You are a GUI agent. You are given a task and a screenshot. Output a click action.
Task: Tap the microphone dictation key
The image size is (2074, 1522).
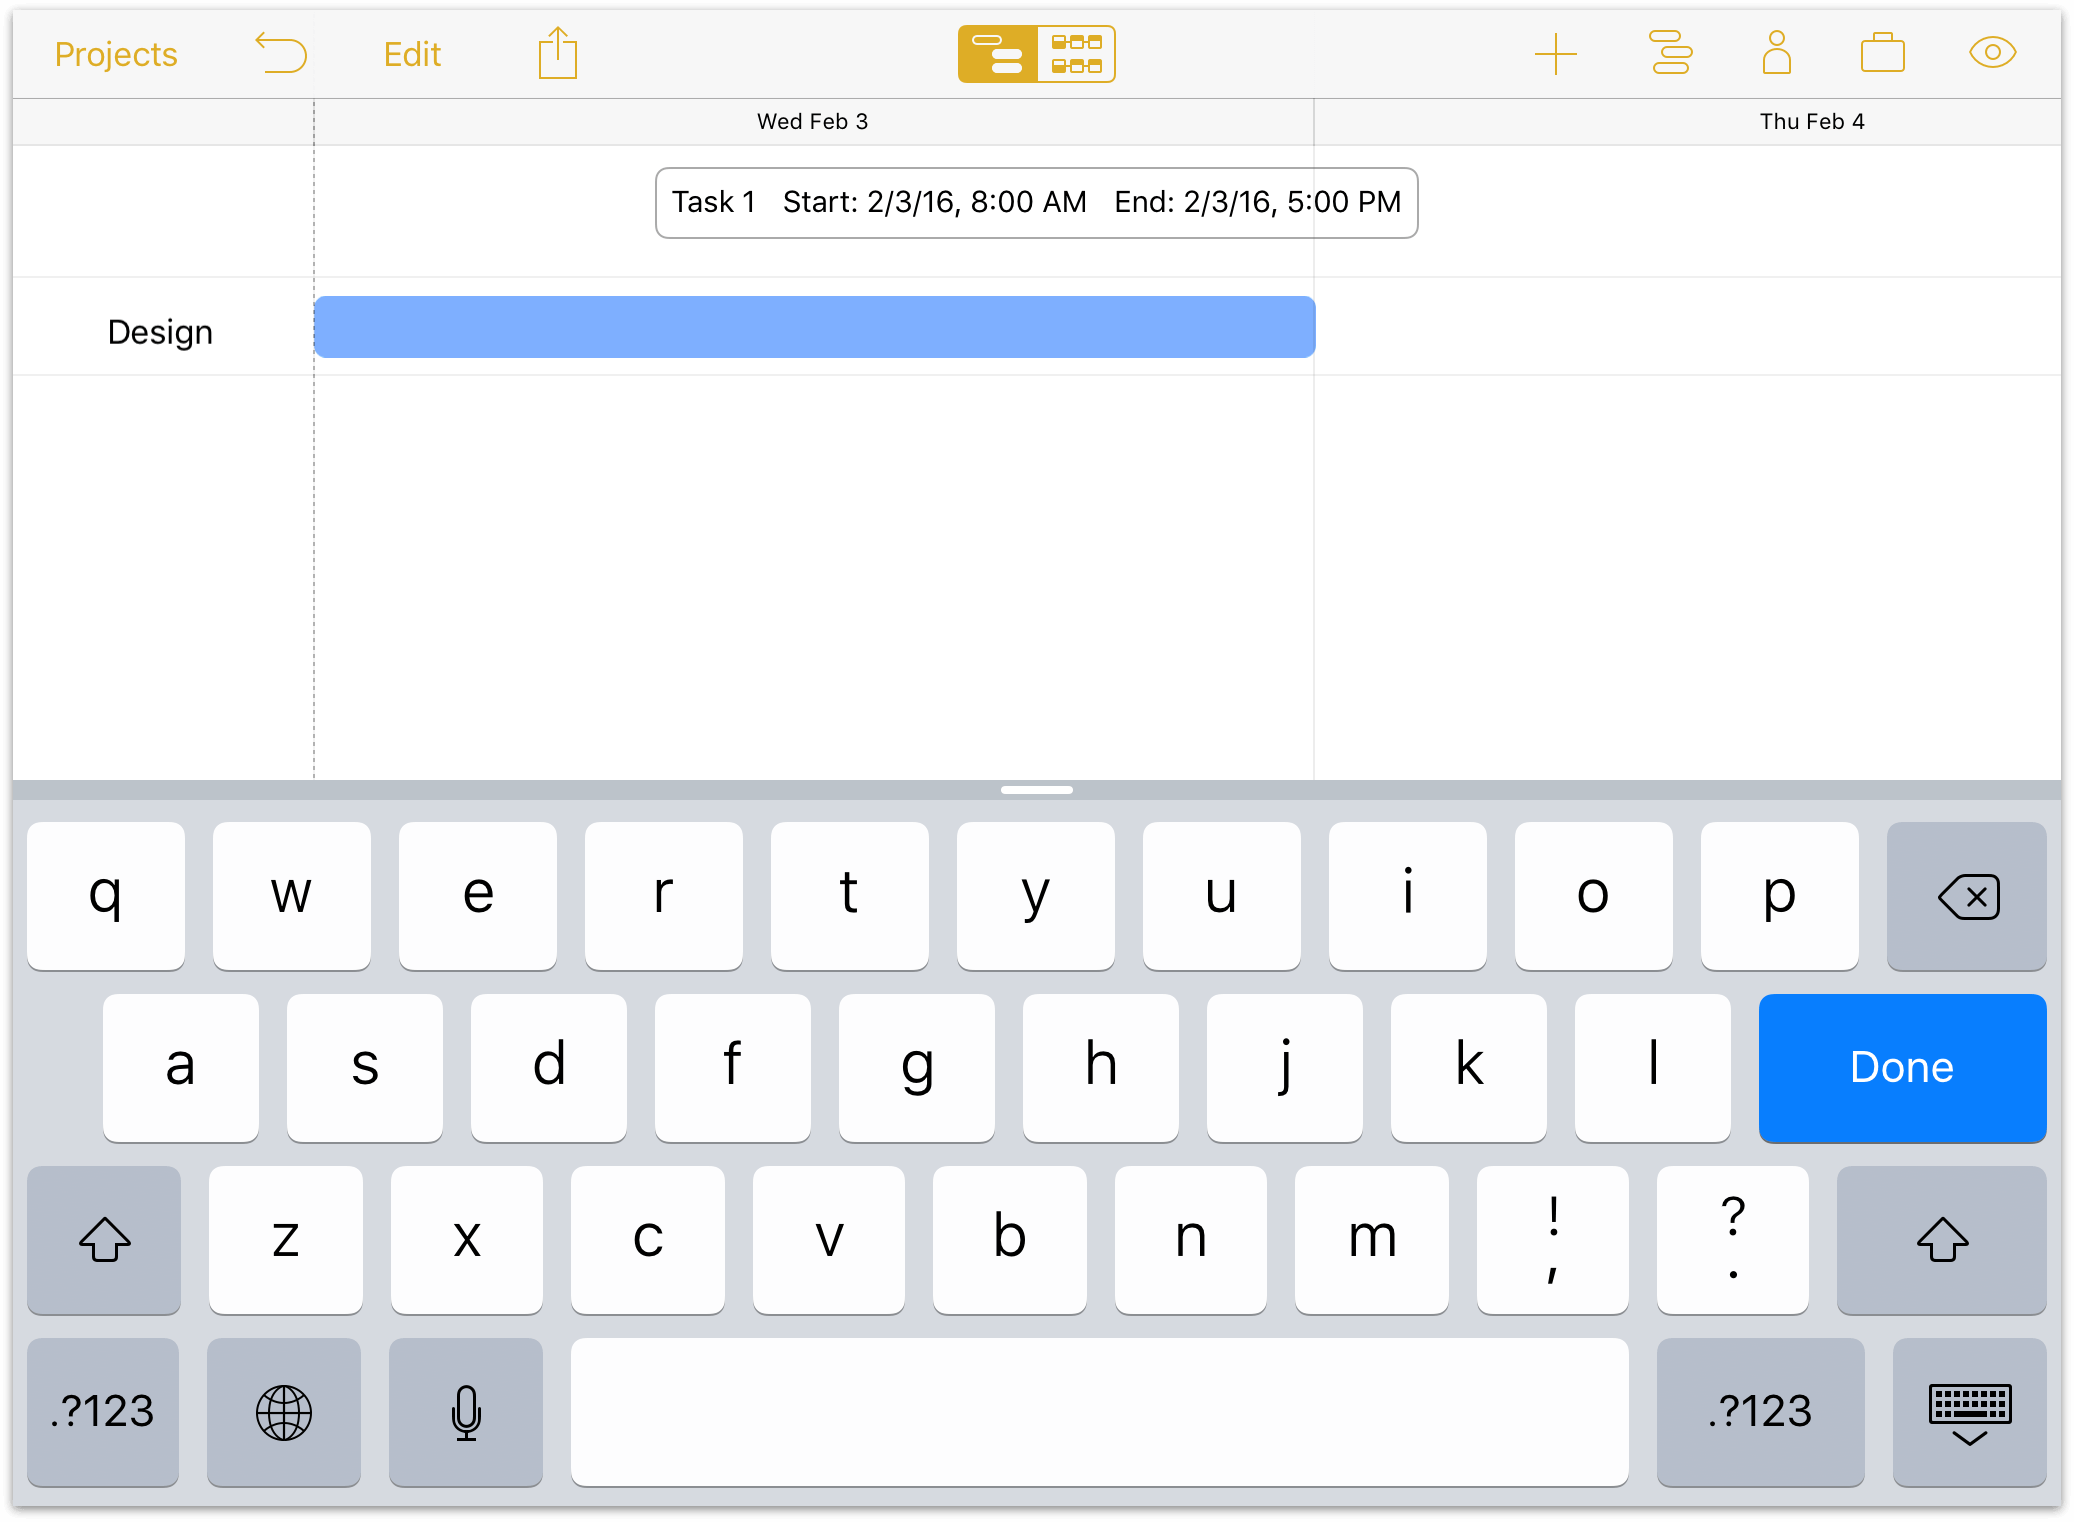click(466, 1412)
